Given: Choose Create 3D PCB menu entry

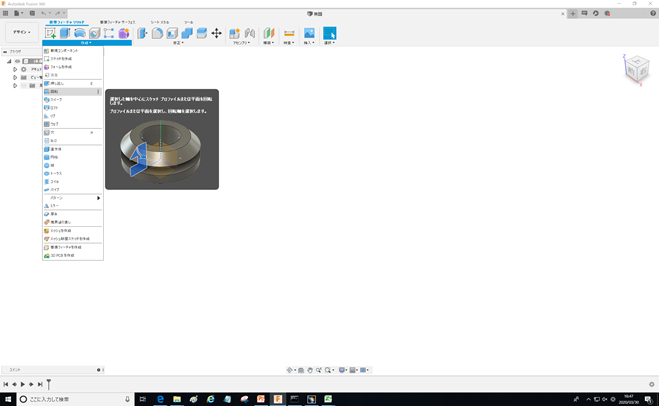Looking at the screenshot, I should [x=73, y=256].
